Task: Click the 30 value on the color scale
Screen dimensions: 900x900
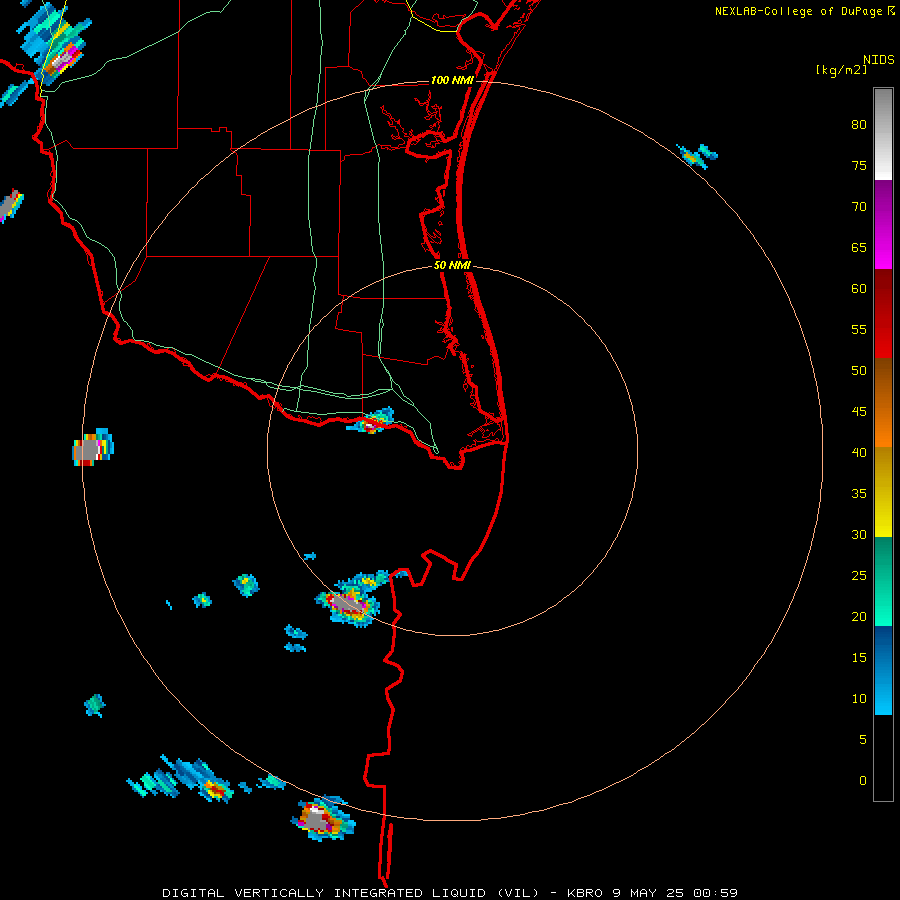Action: coord(859,534)
